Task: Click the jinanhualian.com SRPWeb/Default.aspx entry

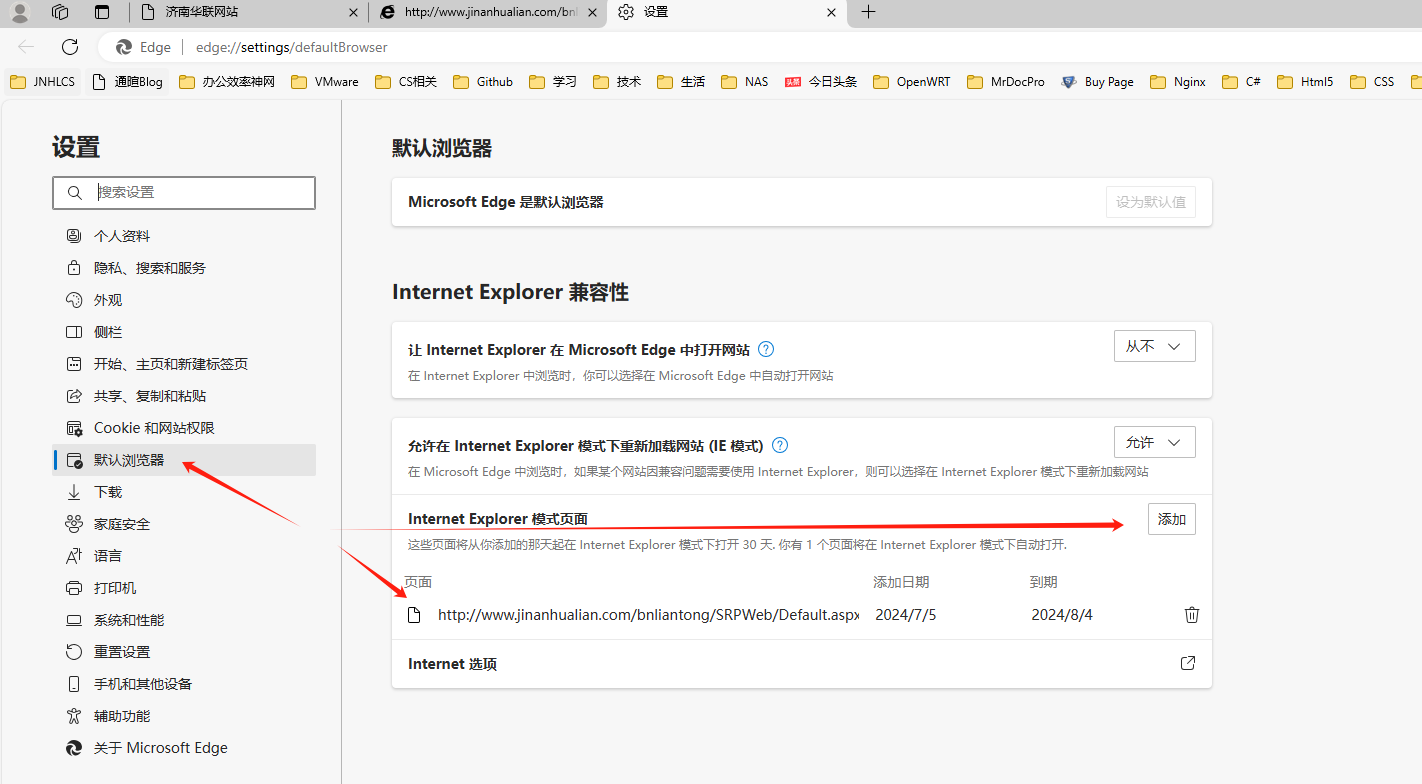Action: coord(648,615)
